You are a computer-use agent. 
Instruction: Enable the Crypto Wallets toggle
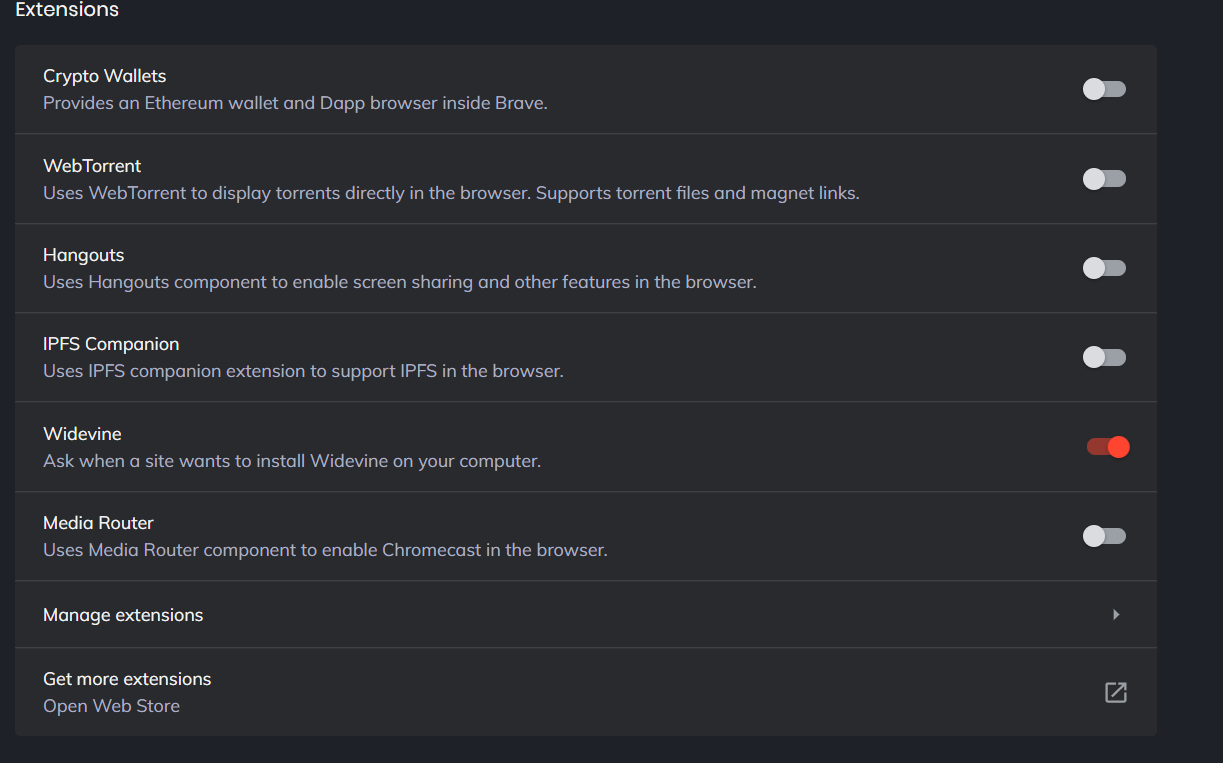point(1104,89)
